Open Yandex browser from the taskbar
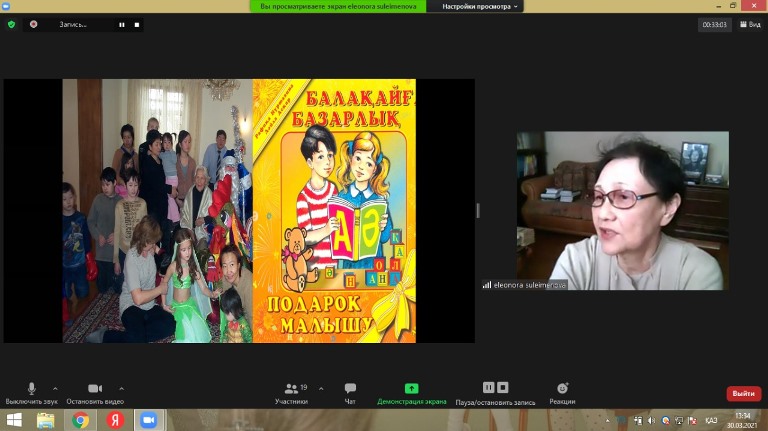Viewport: 768px width, 431px height. click(x=116, y=420)
